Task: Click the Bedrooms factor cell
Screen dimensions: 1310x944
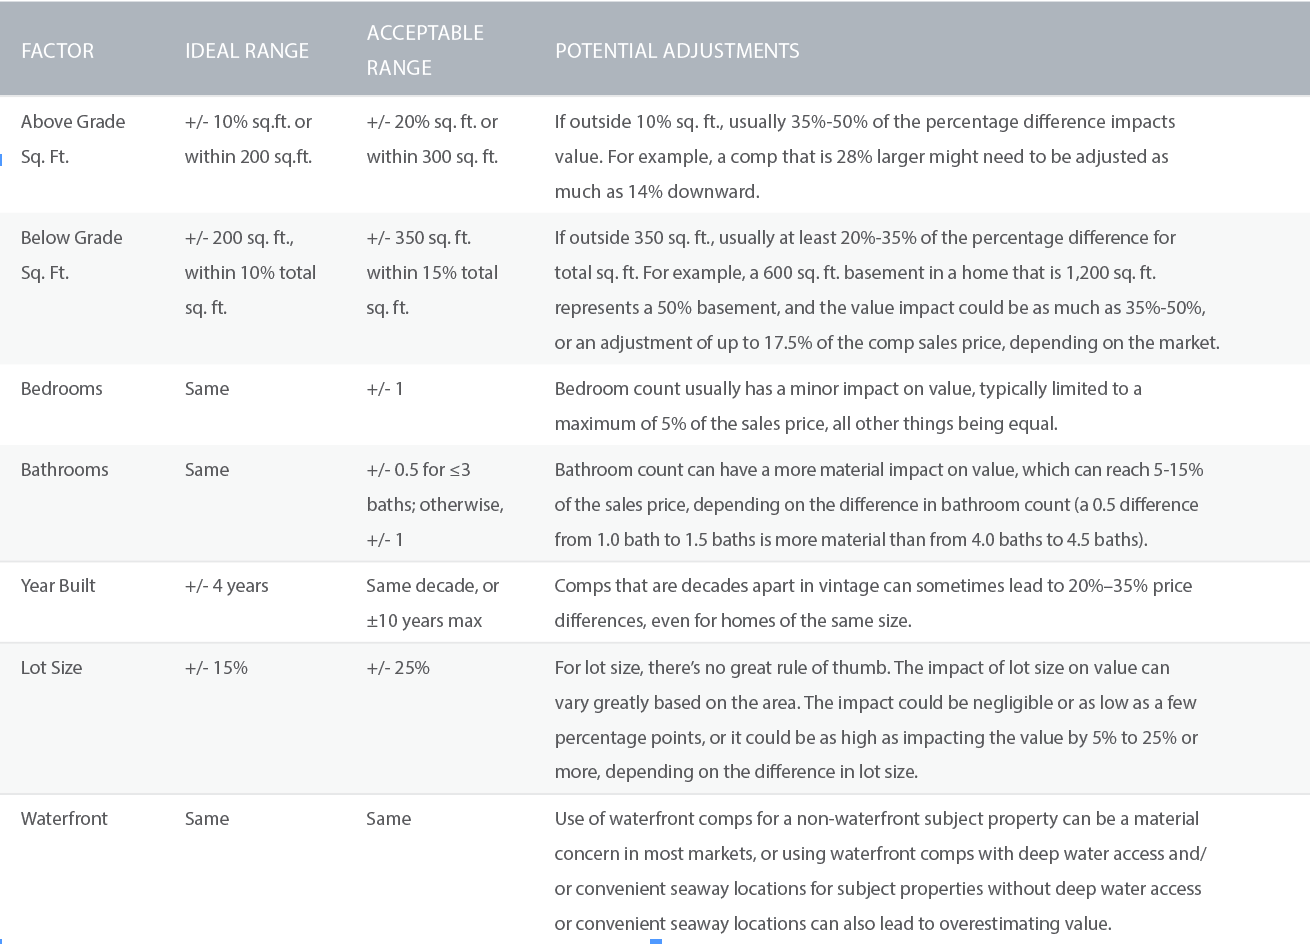Action: pos(61,388)
